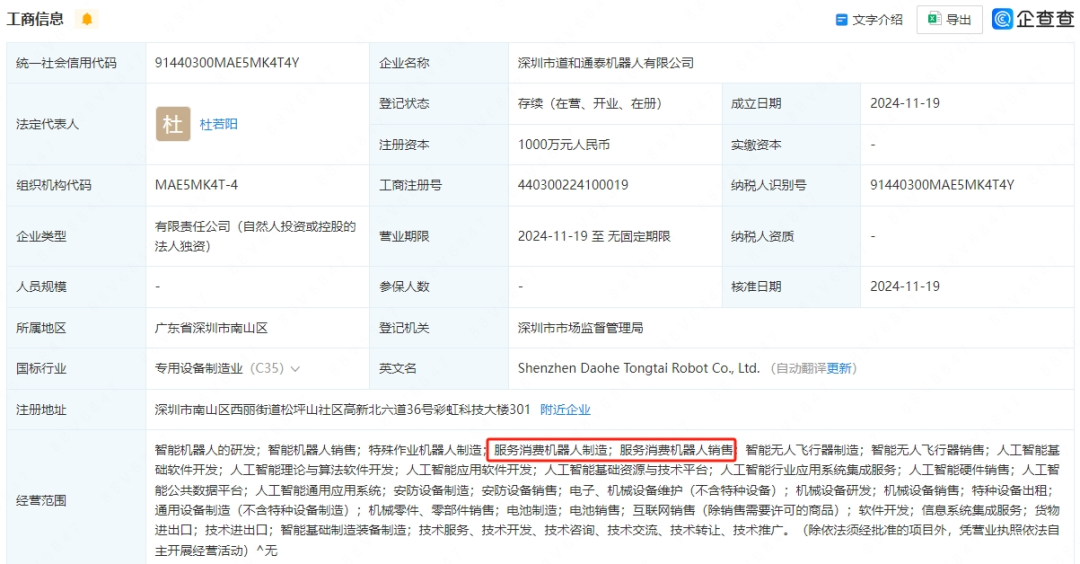The width and height of the screenshot is (1080, 564).
Task: Click the 英文名 label cell
Action: tap(439, 368)
